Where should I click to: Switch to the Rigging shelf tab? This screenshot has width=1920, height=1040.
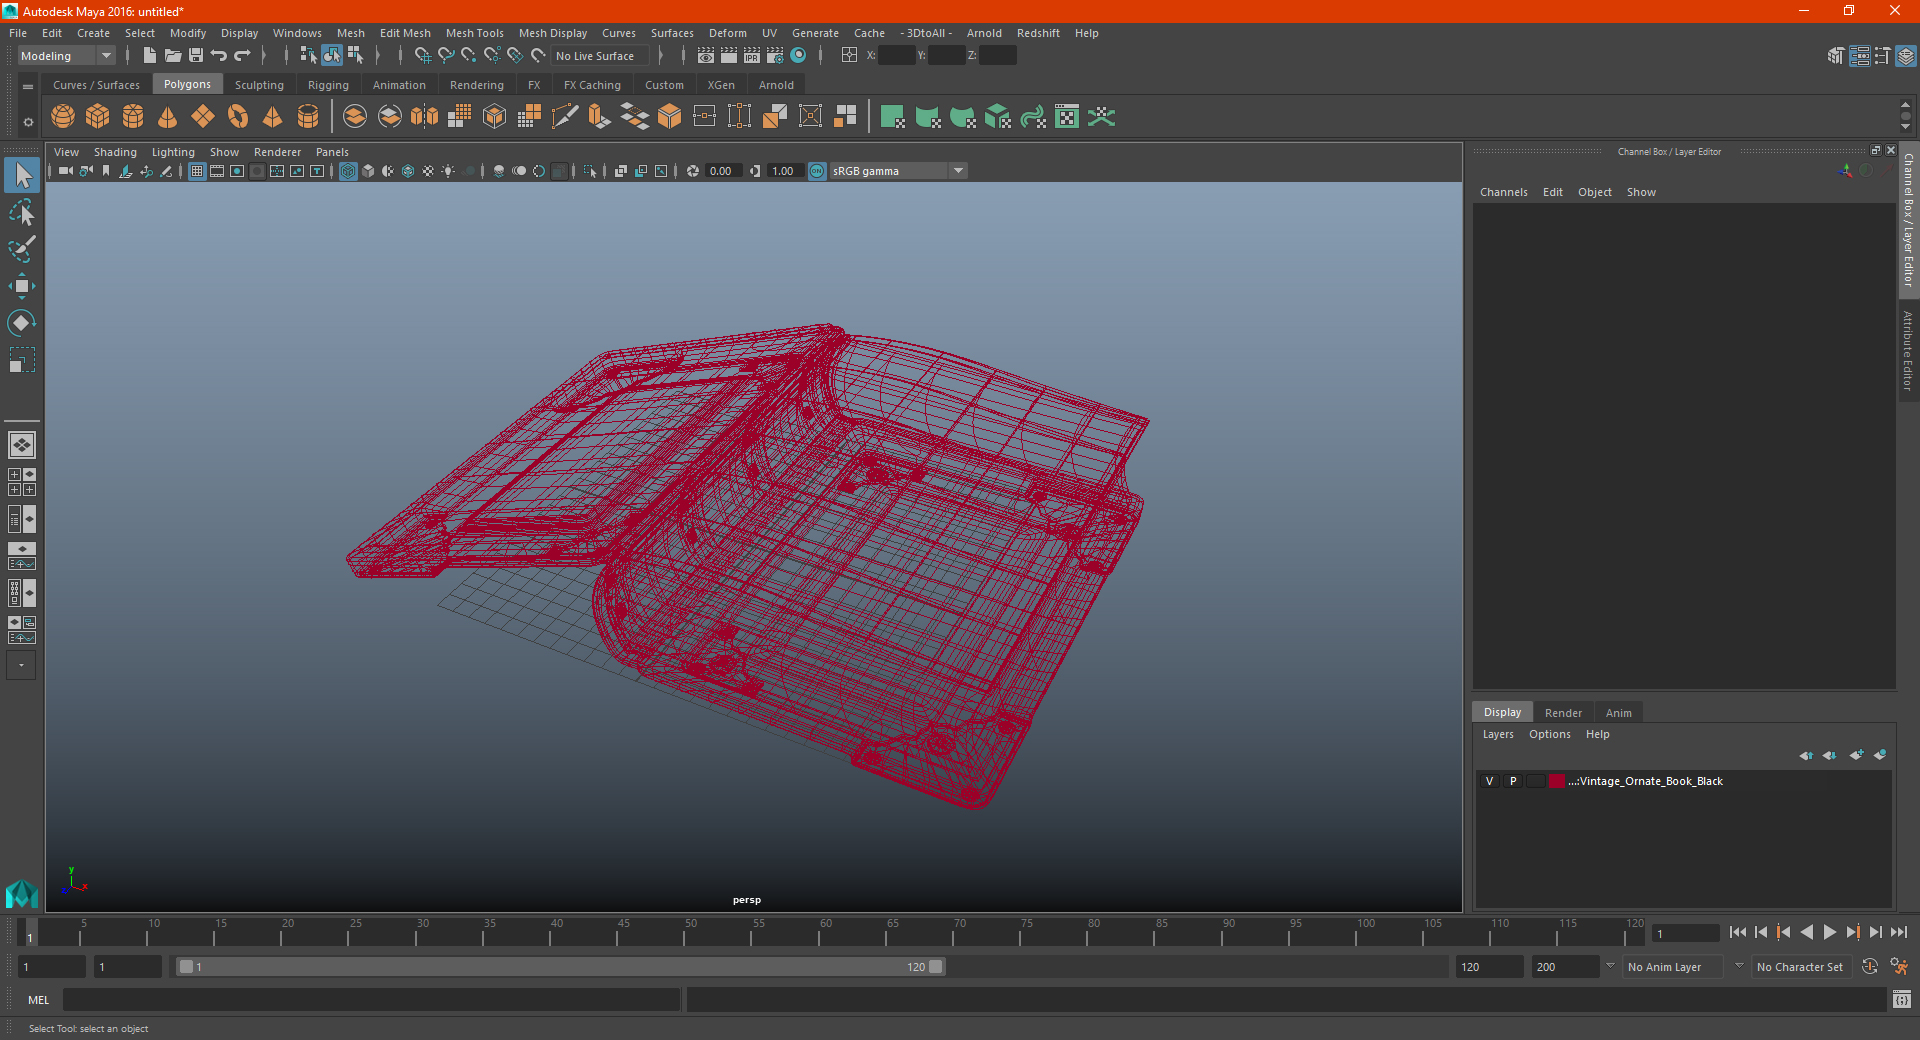click(328, 85)
